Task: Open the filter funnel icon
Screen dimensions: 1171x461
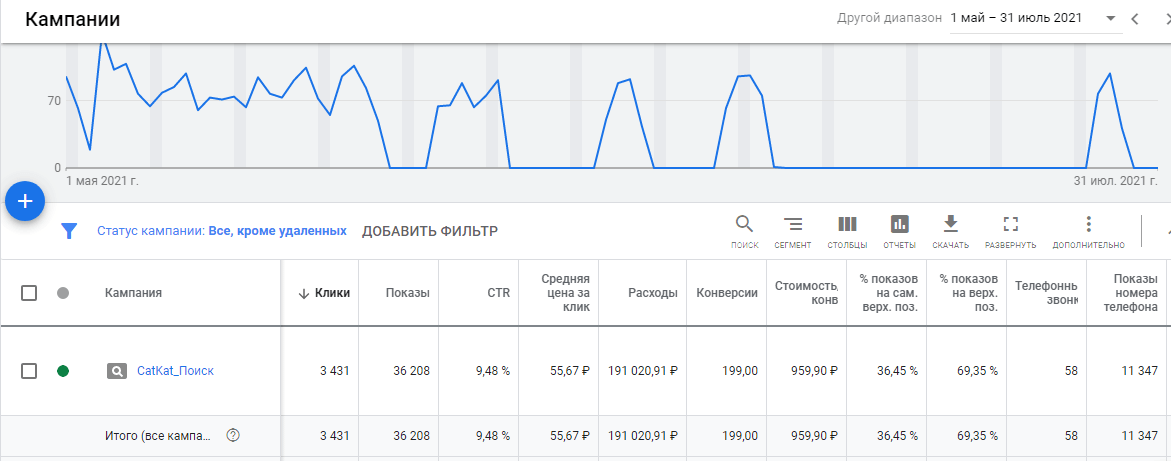Action: [69, 231]
